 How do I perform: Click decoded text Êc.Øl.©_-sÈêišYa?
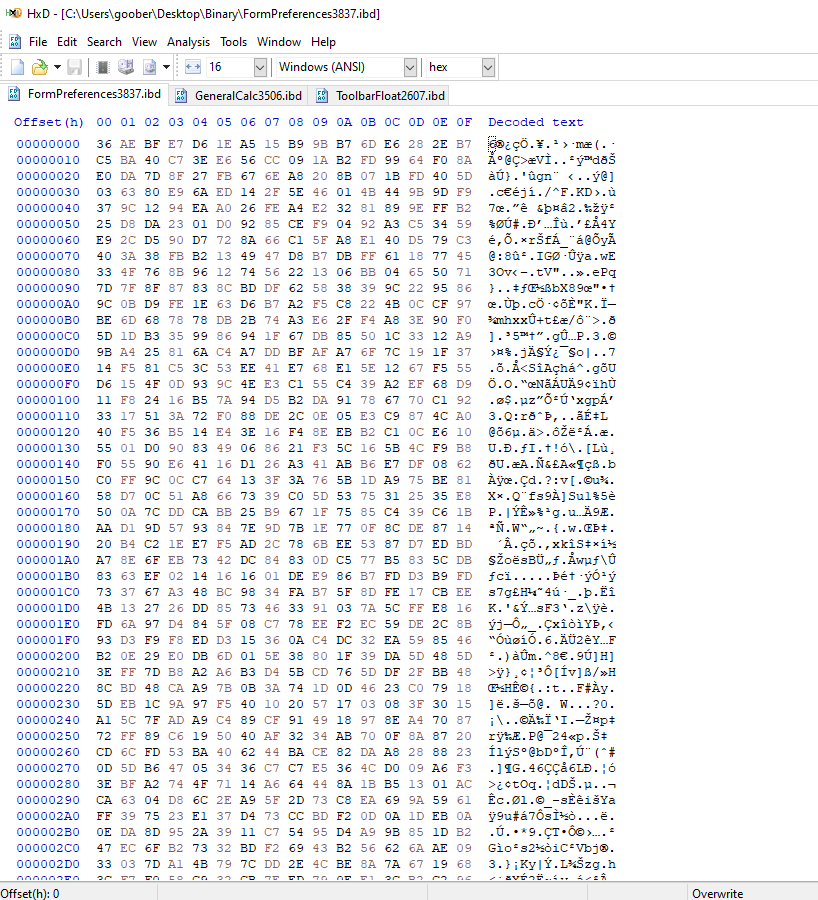click(x=552, y=800)
